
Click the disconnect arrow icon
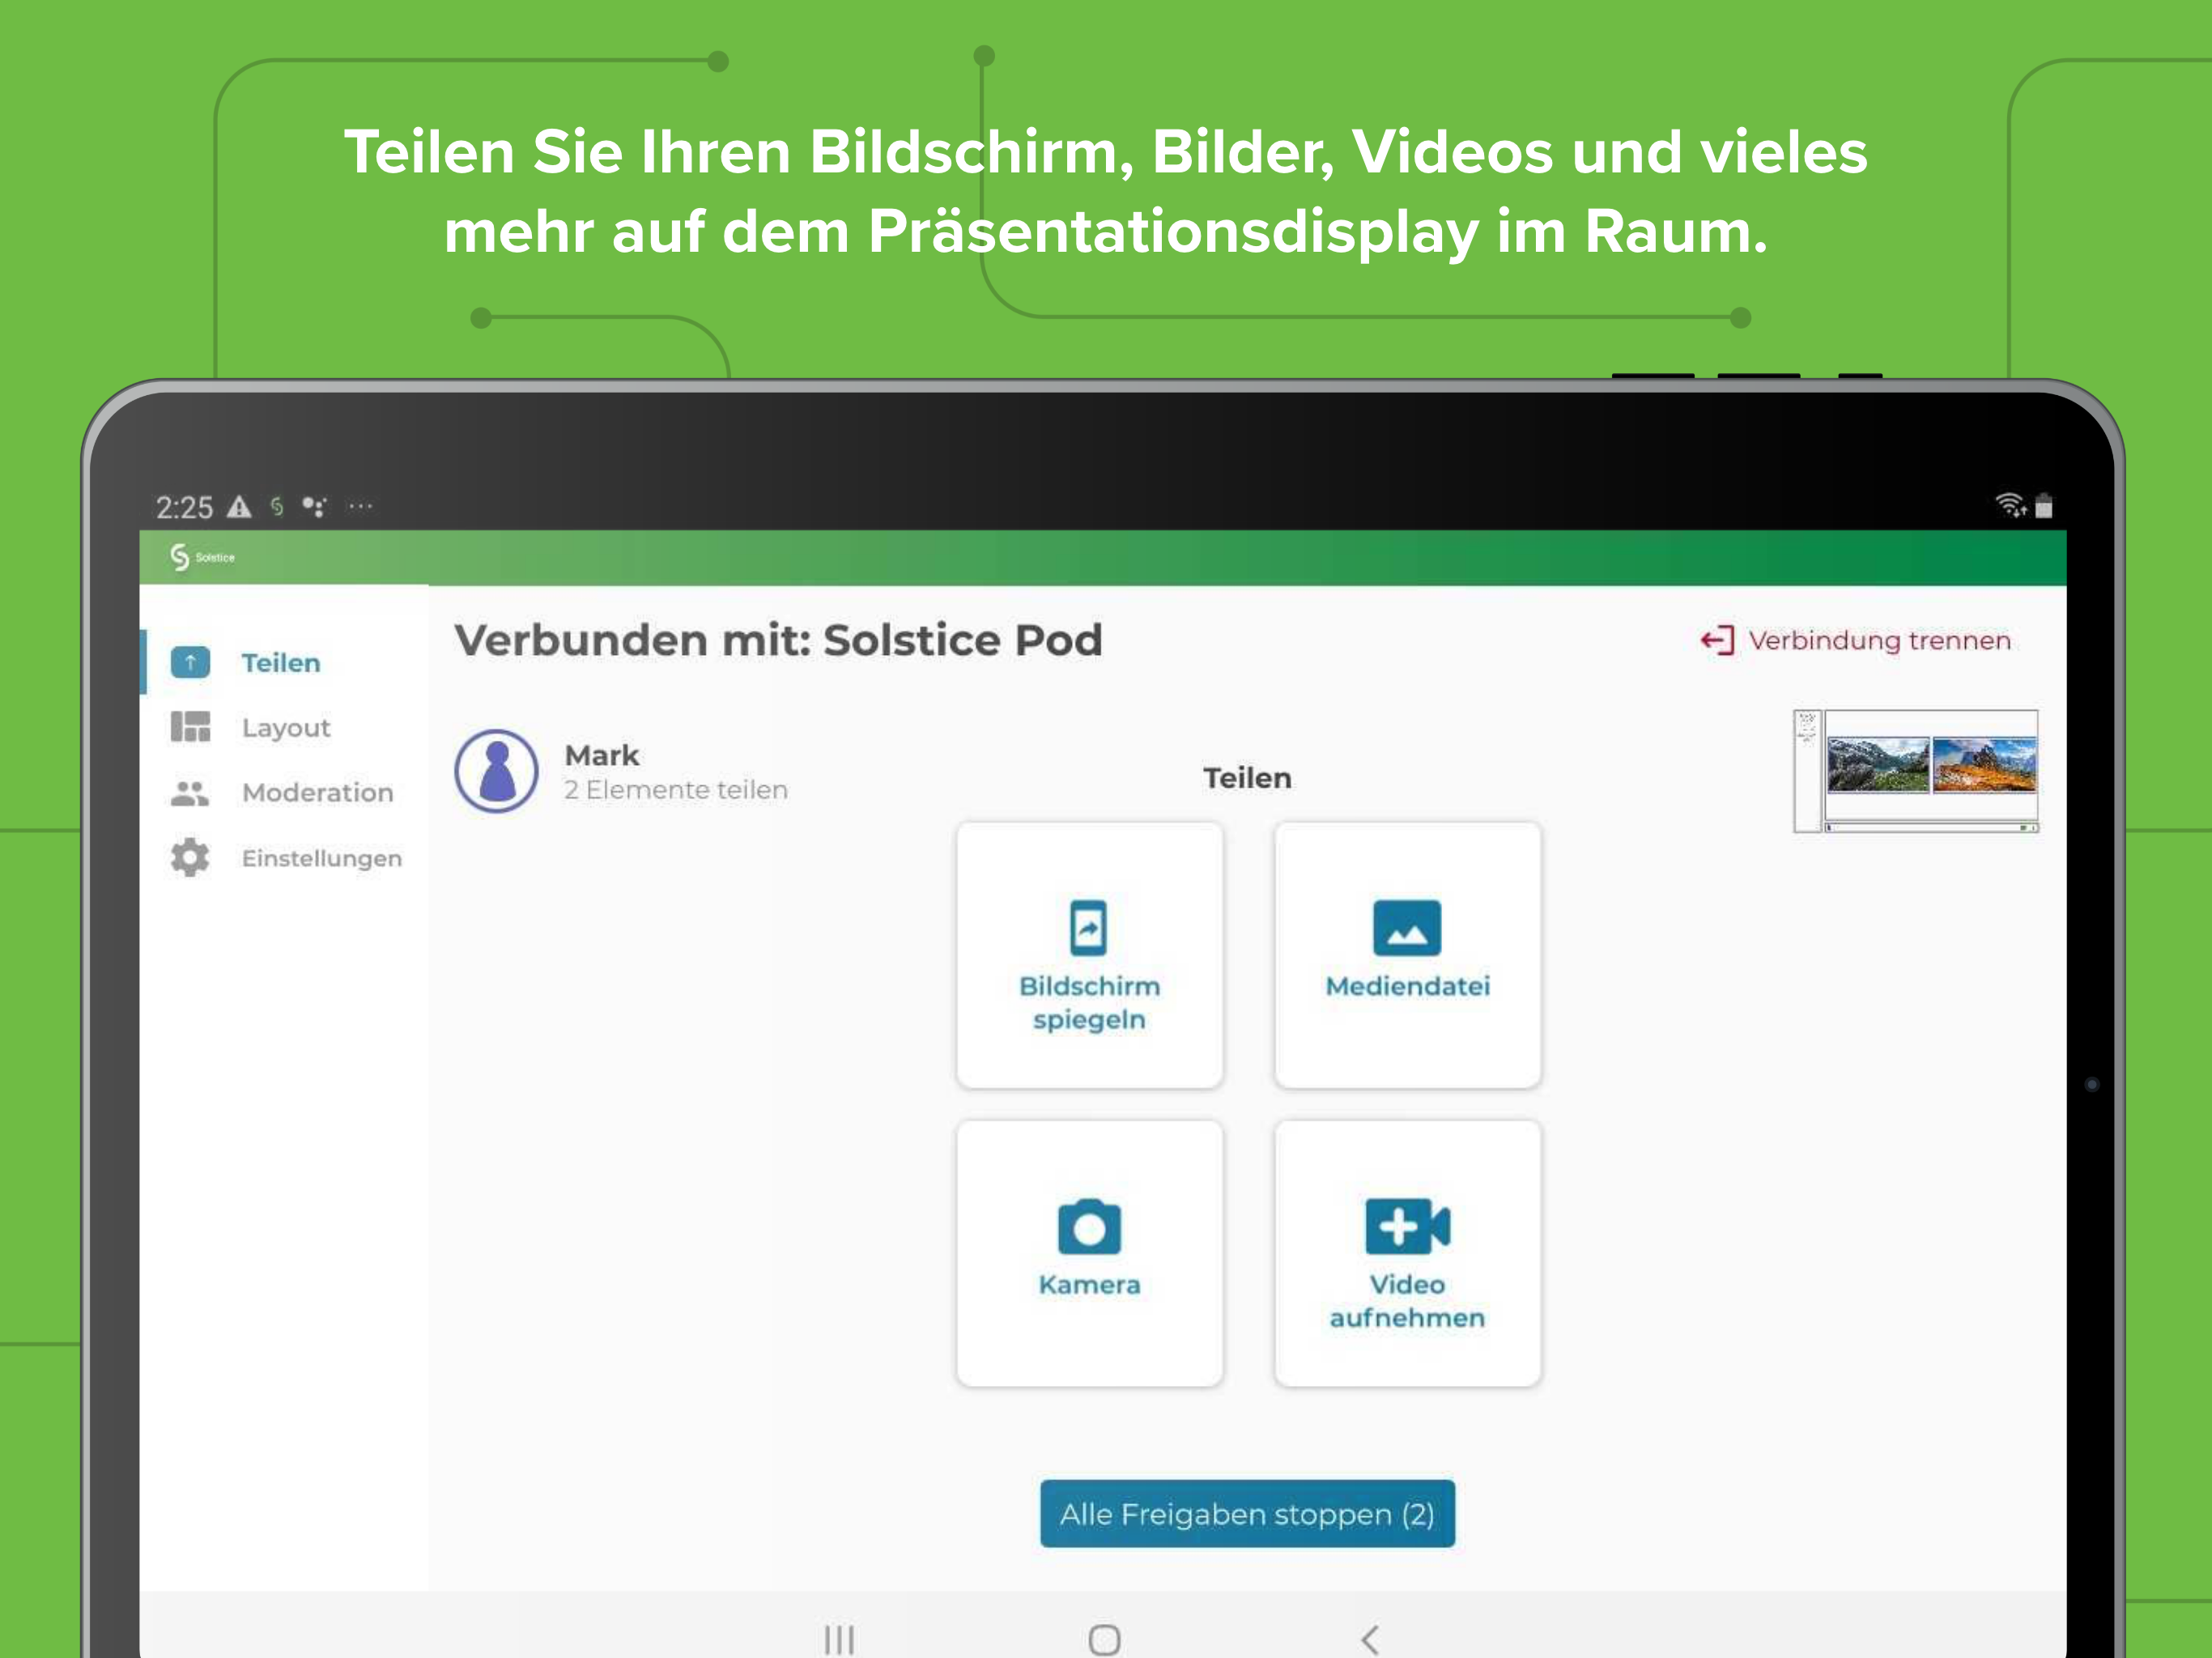tap(1717, 640)
